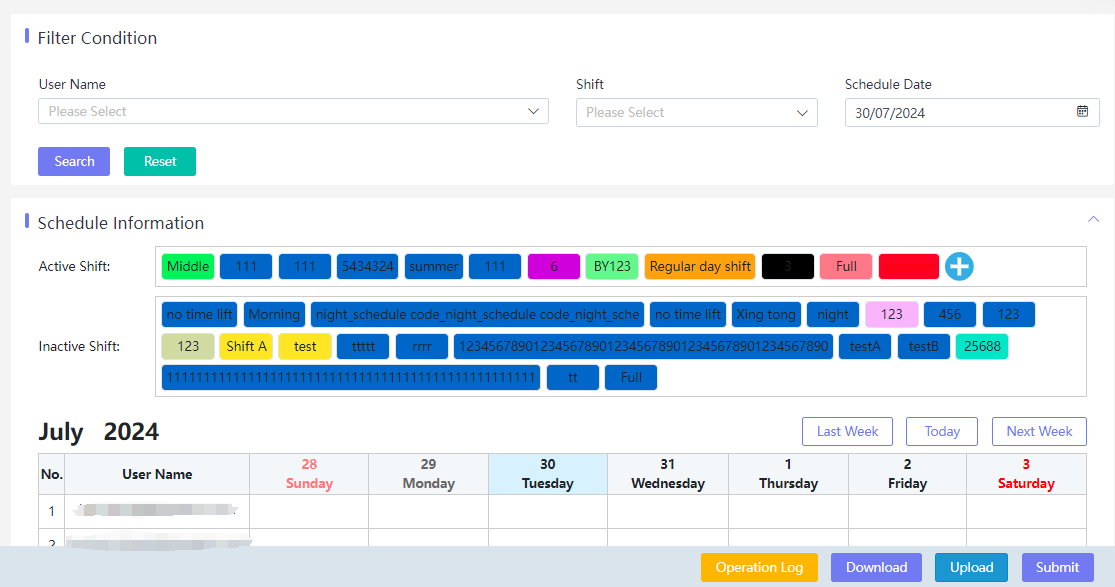Screen dimensions: 1115x587
Task: Select the magenta '6' active shift
Action: (x=553, y=266)
